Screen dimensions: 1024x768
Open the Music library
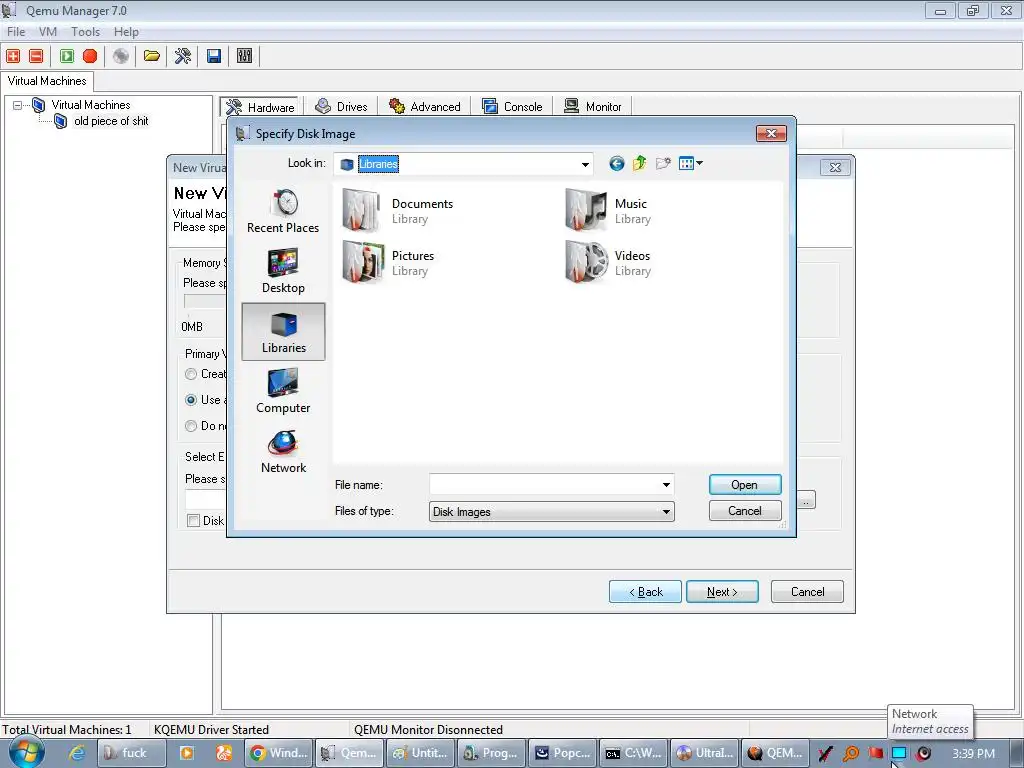609,210
